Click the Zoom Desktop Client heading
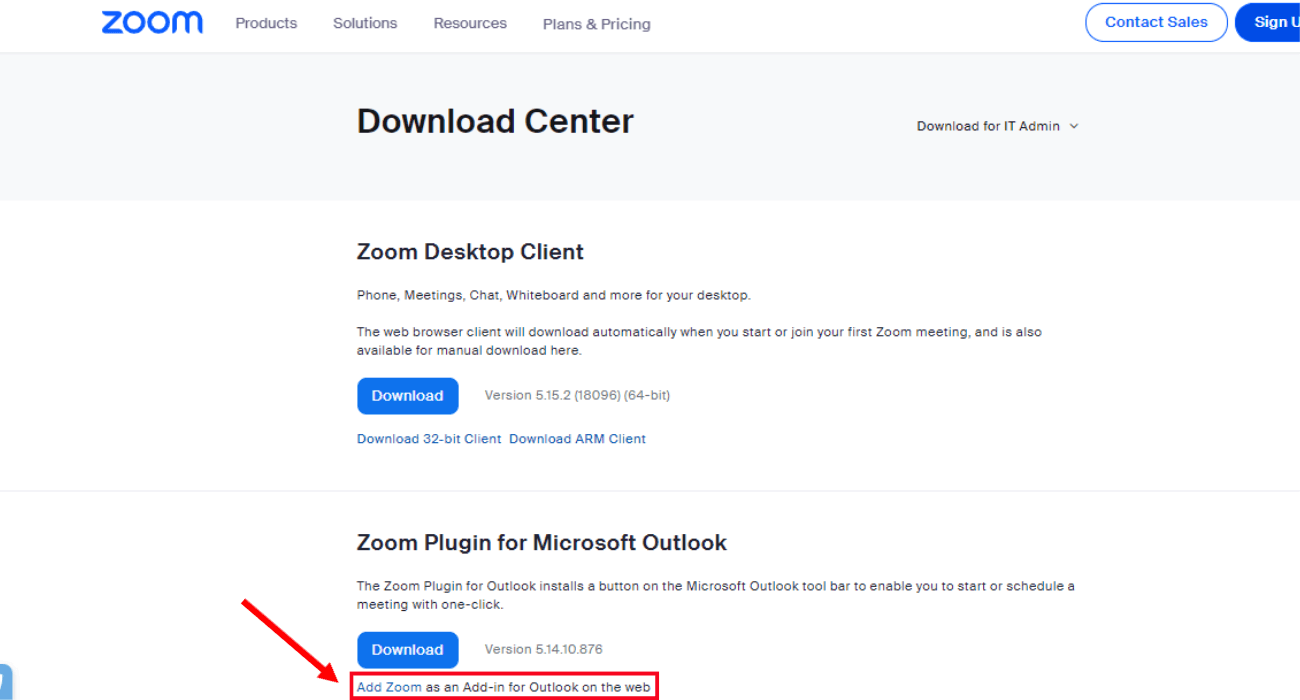The image size is (1300, 700). (x=470, y=252)
